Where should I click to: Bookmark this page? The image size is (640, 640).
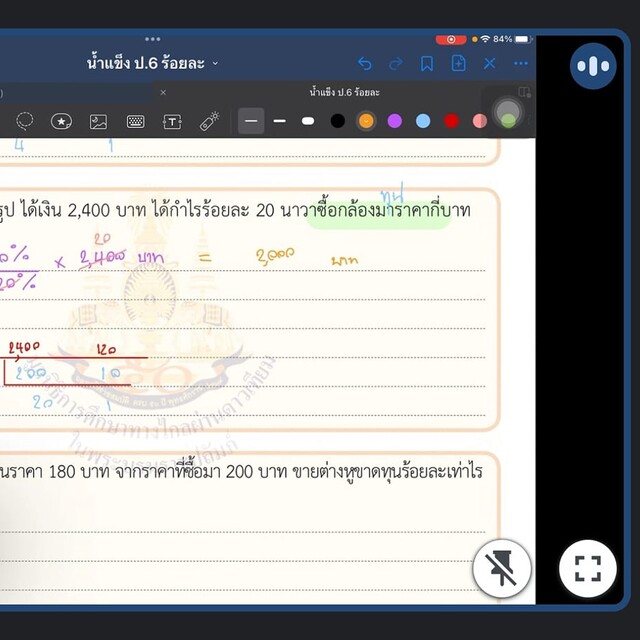point(427,64)
